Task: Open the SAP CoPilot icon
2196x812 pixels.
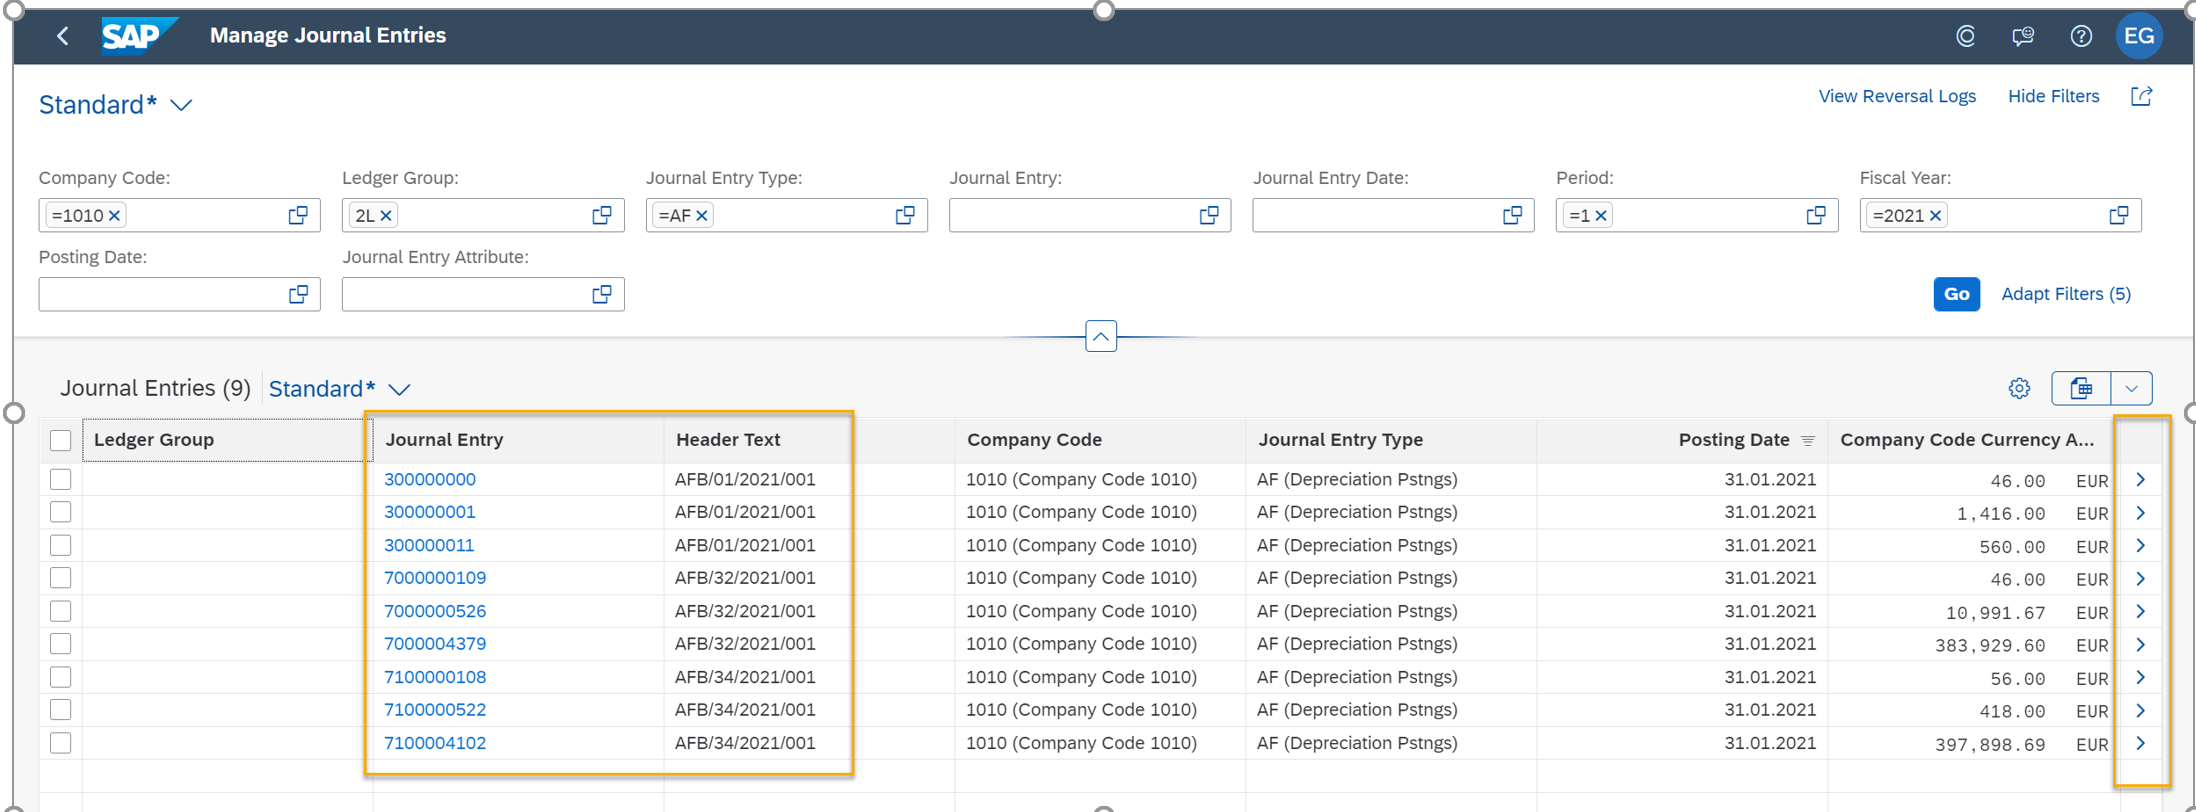Action: pyautogui.click(x=1965, y=36)
